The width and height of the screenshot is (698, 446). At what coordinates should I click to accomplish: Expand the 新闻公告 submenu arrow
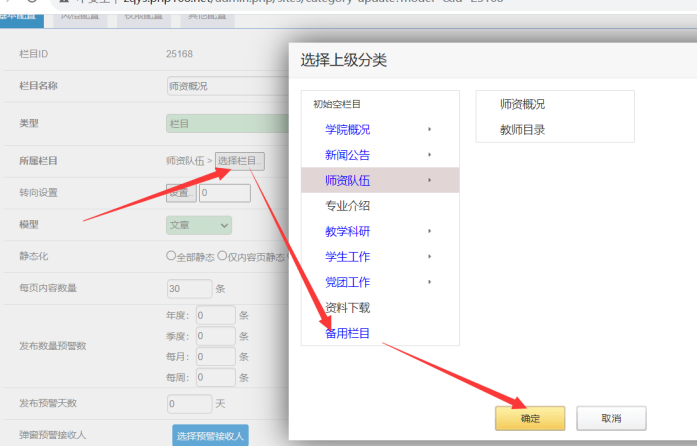point(429,155)
